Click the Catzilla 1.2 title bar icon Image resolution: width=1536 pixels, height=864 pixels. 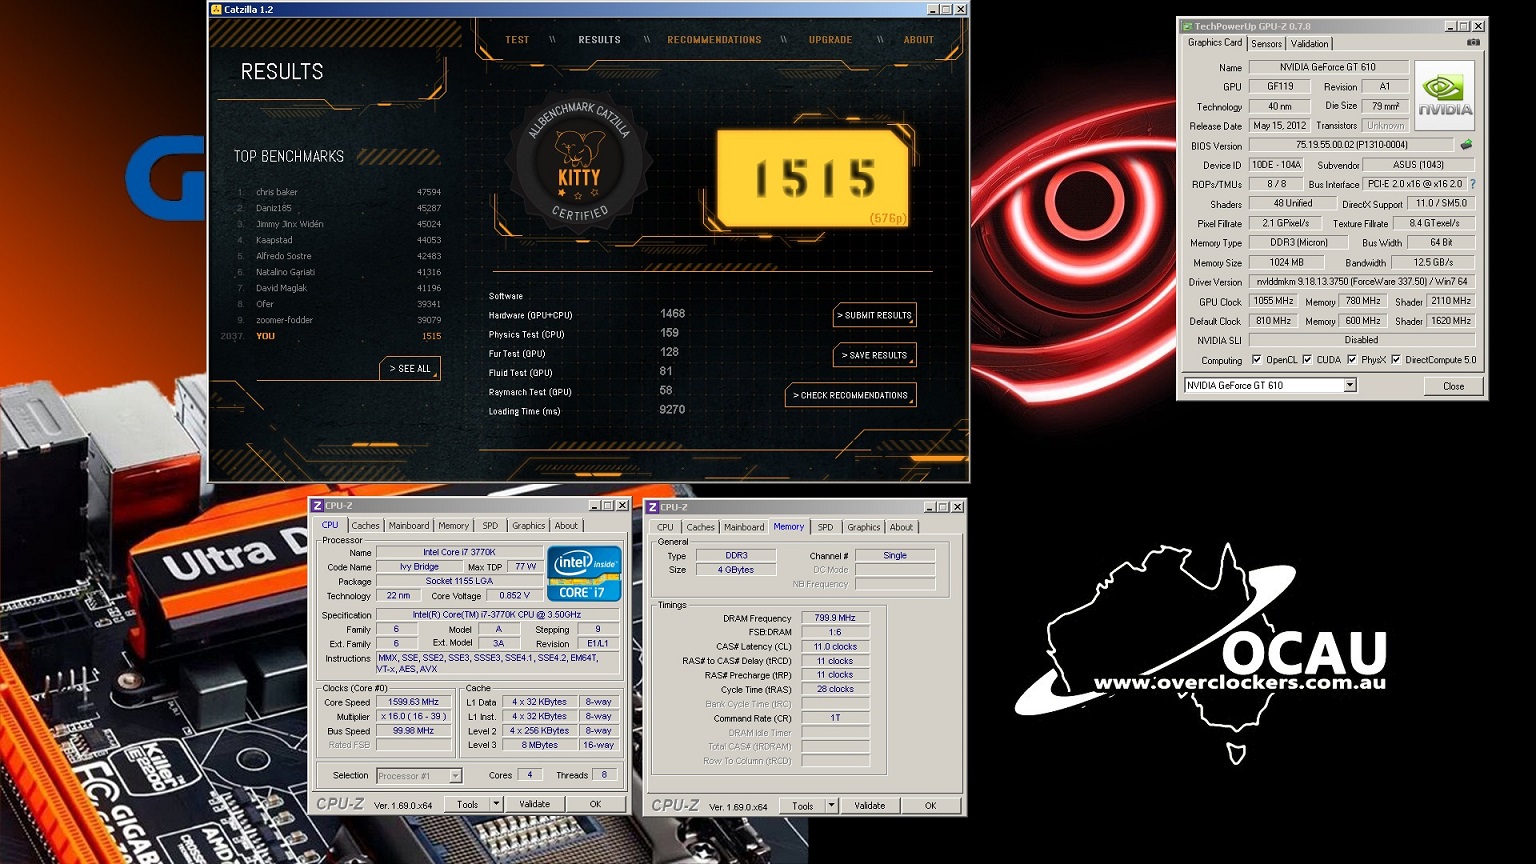point(217,9)
